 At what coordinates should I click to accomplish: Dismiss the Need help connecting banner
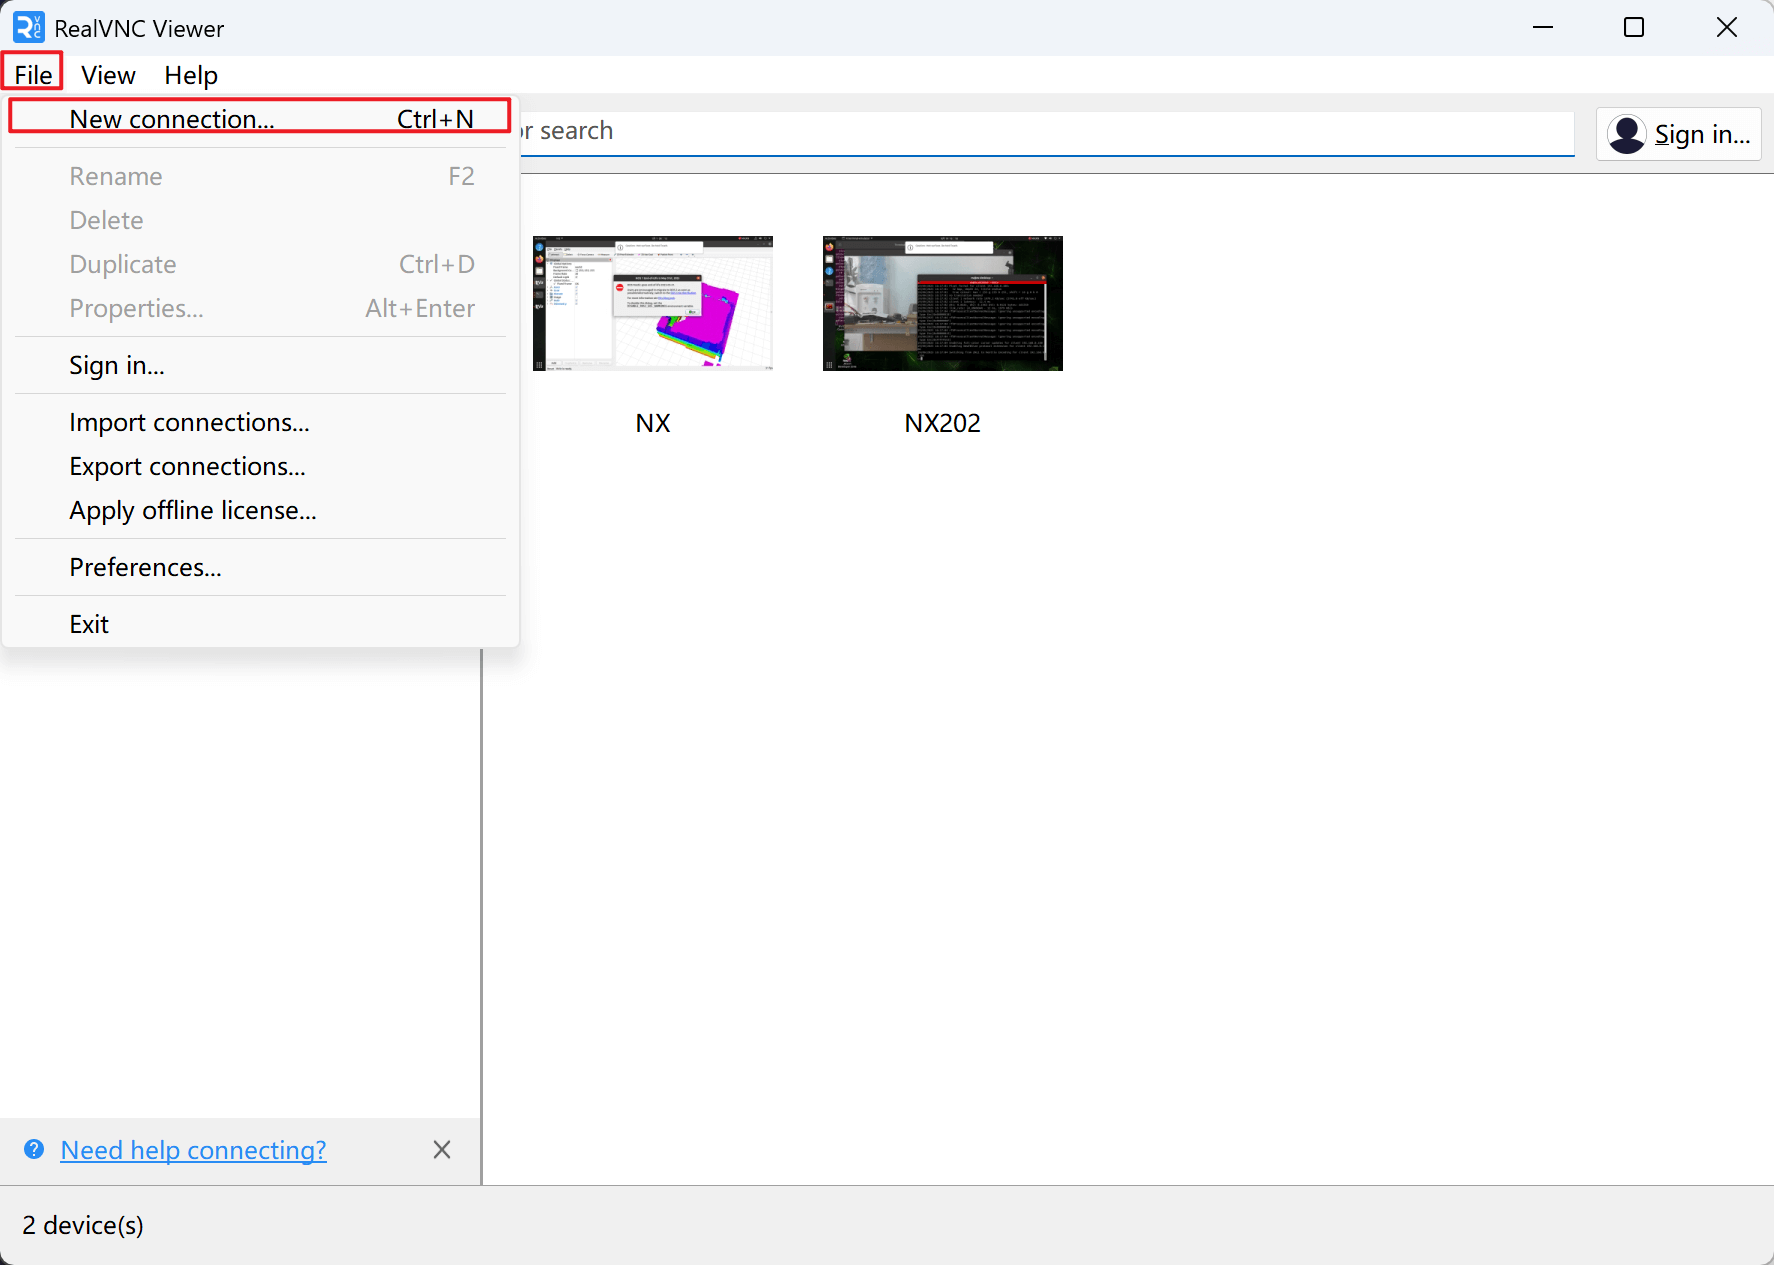point(442,1150)
